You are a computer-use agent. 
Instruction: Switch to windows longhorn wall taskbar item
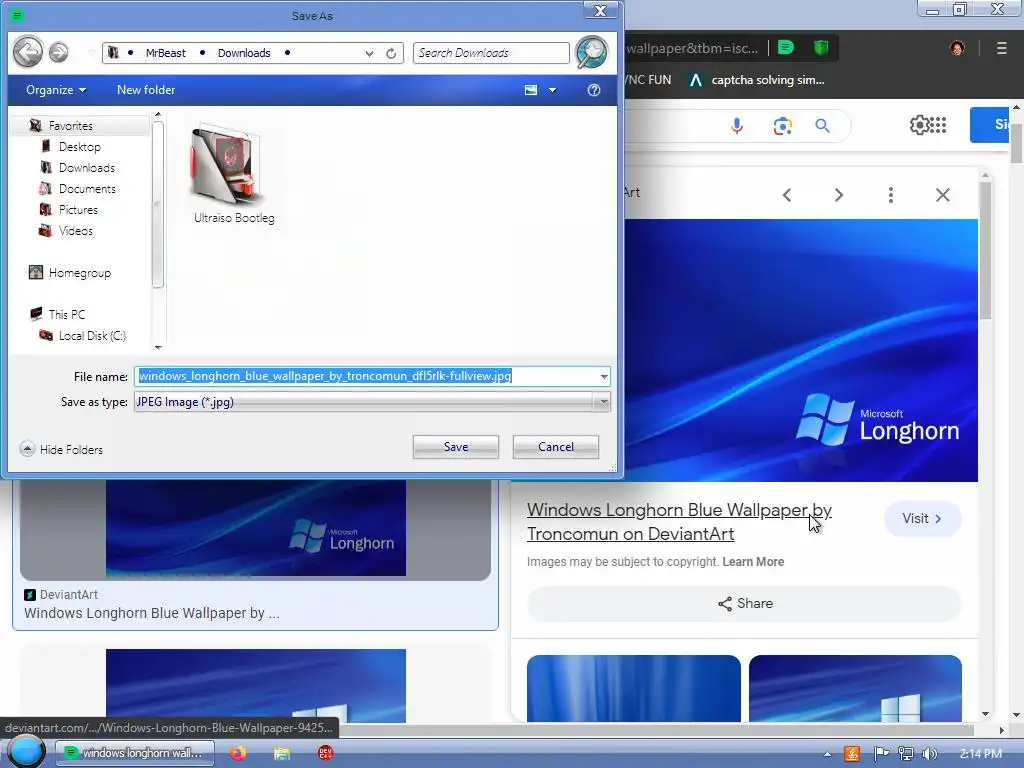[135, 753]
